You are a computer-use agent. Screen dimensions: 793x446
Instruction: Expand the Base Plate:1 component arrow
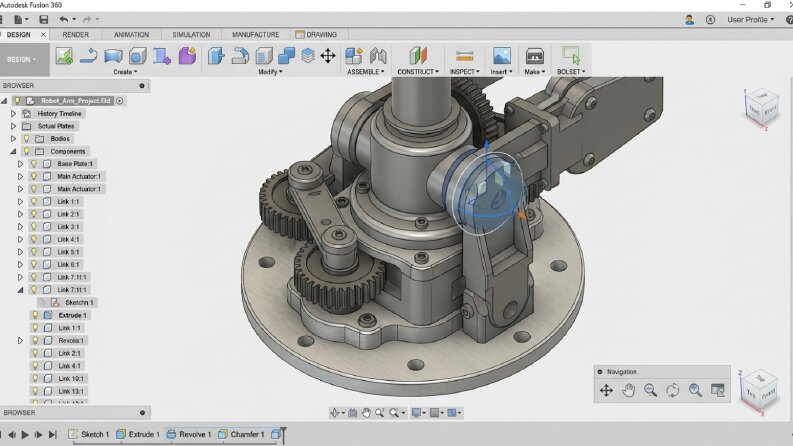click(20, 163)
